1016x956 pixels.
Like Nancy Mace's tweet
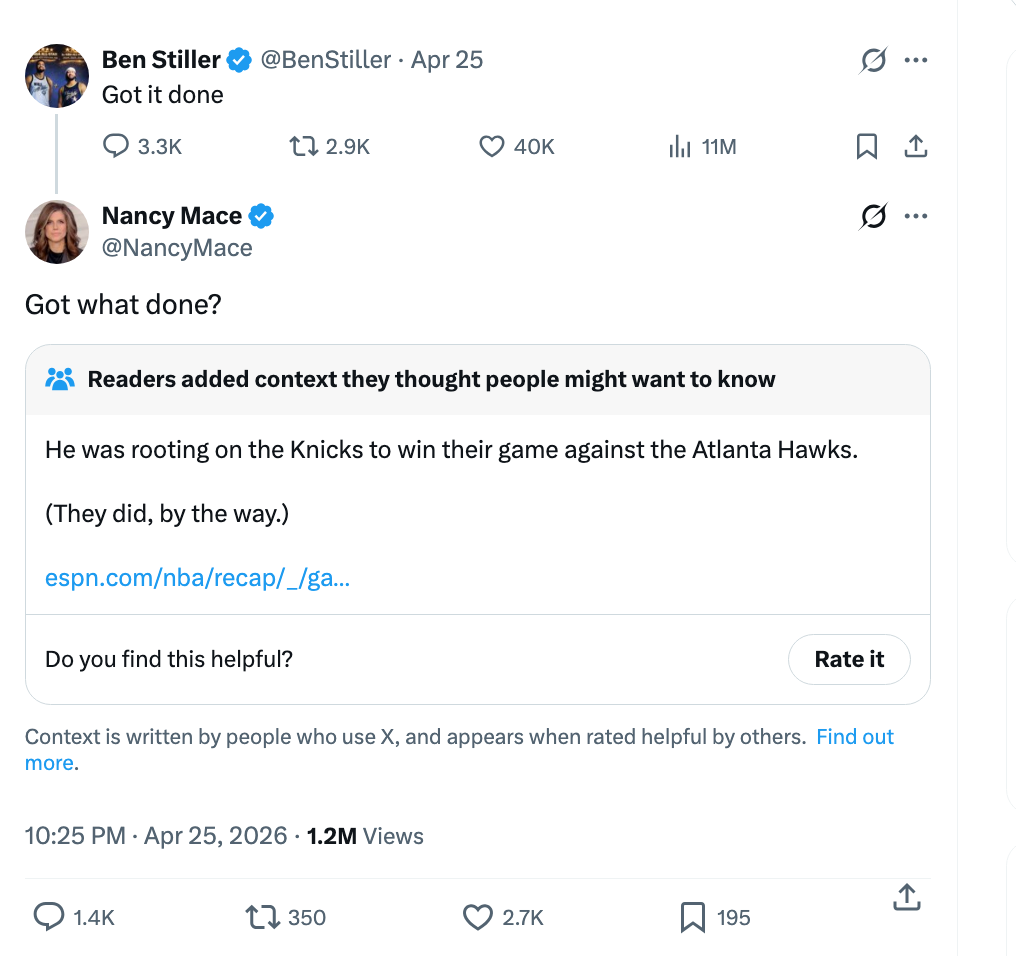(477, 917)
